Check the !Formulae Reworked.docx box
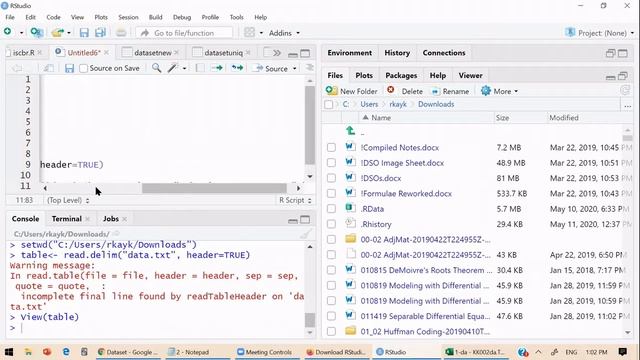 point(331,193)
